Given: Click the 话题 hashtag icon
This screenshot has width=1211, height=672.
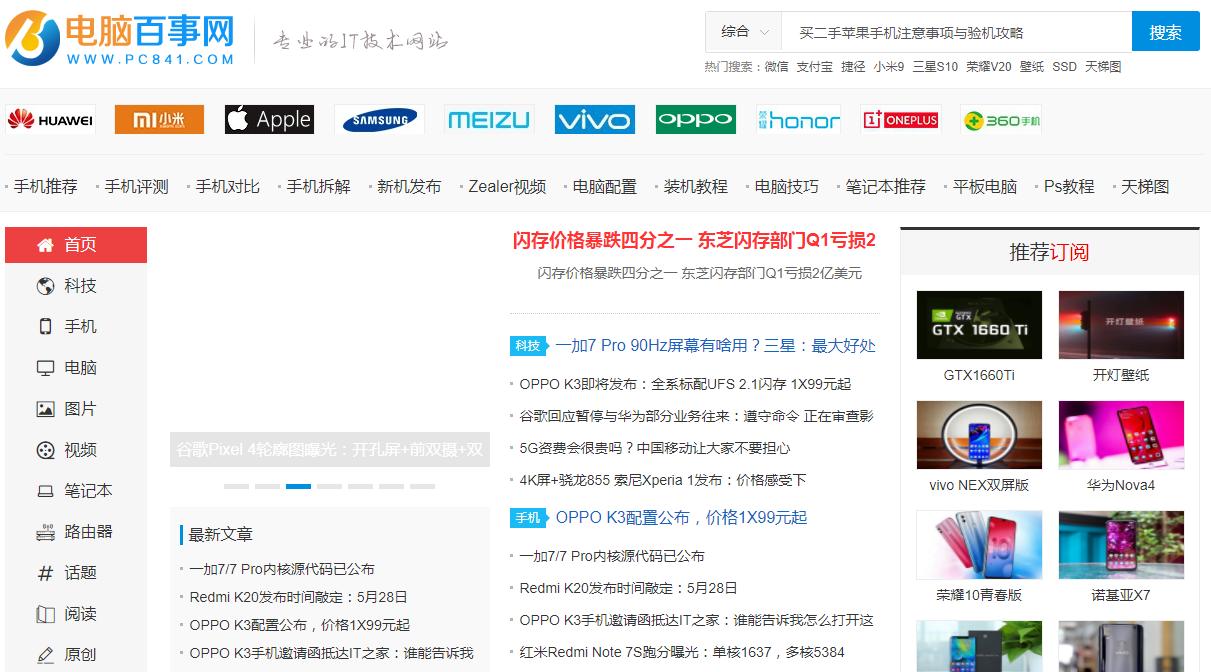Looking at the screenshot, I should tap(44, 572).
